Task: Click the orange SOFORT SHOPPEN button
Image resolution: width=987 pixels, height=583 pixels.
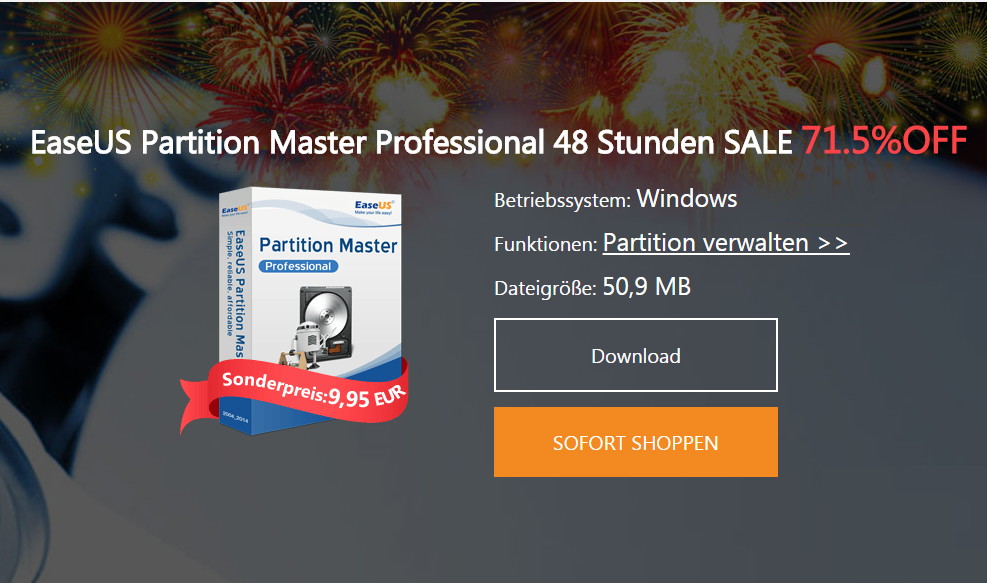Action: (x=636, y=442)
